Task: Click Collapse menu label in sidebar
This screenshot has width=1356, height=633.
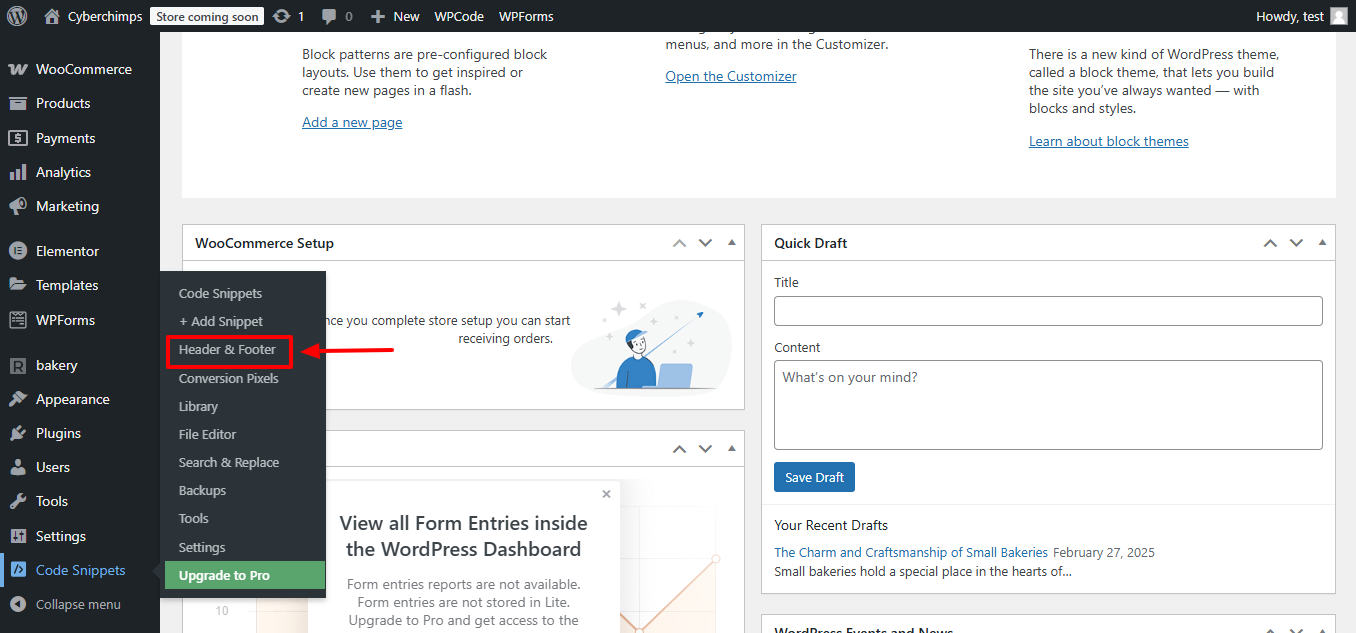Action: point(78,604)
